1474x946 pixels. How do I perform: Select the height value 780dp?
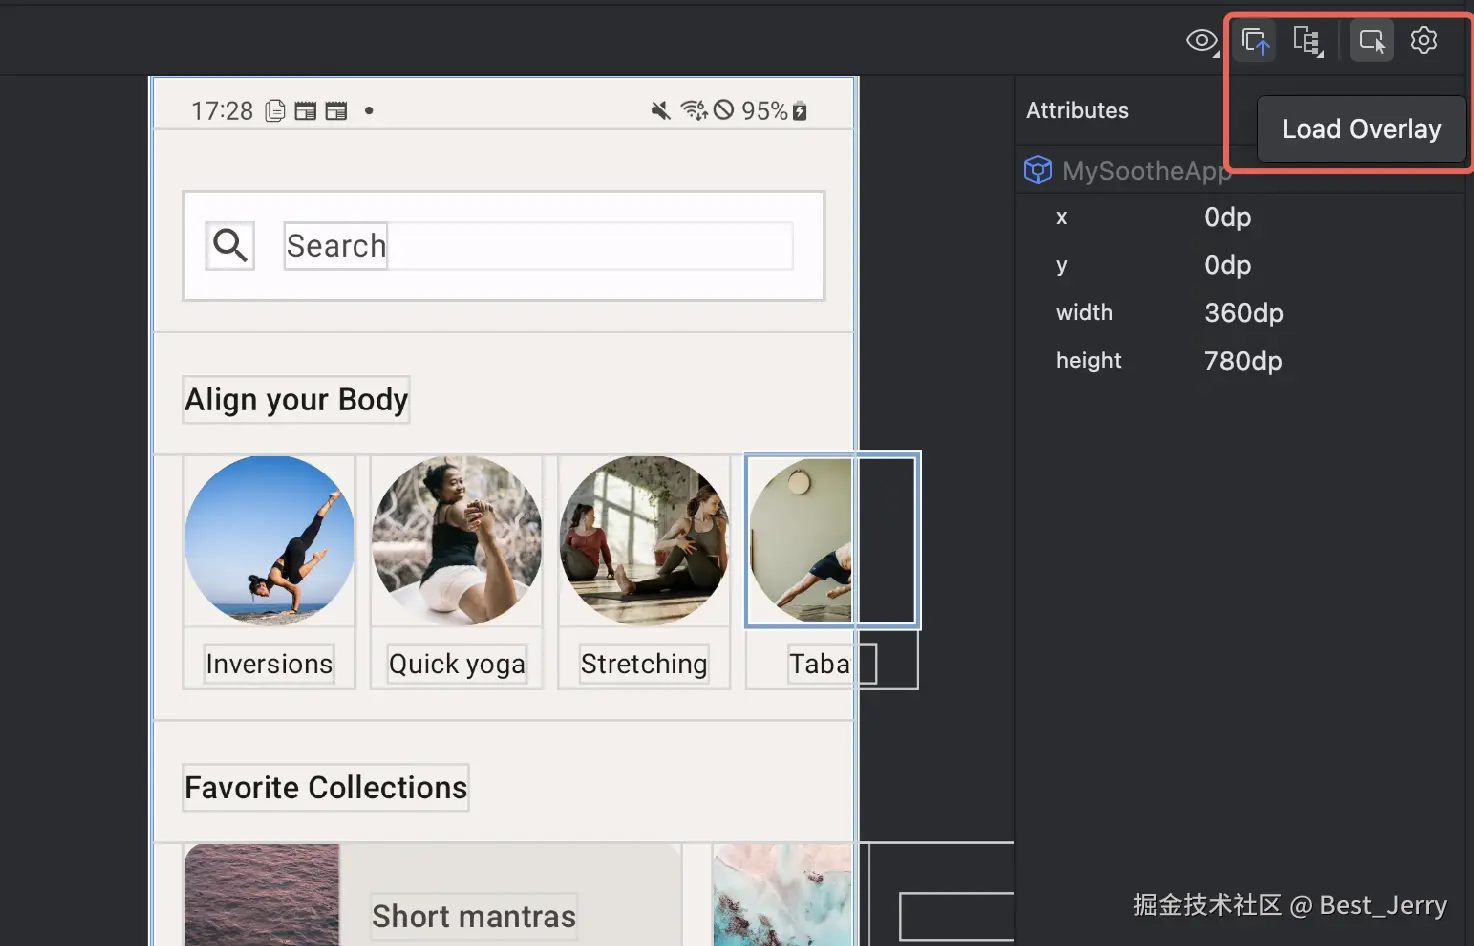pos(1243,361)
